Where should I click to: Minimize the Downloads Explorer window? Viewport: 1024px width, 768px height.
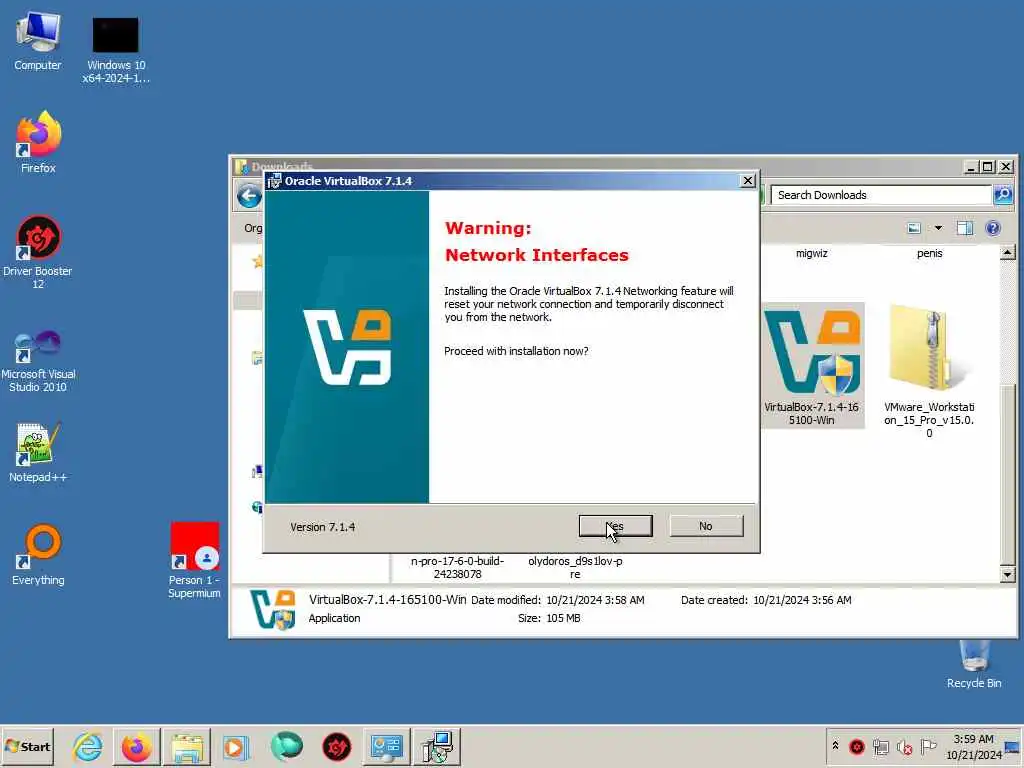point(971,167)
